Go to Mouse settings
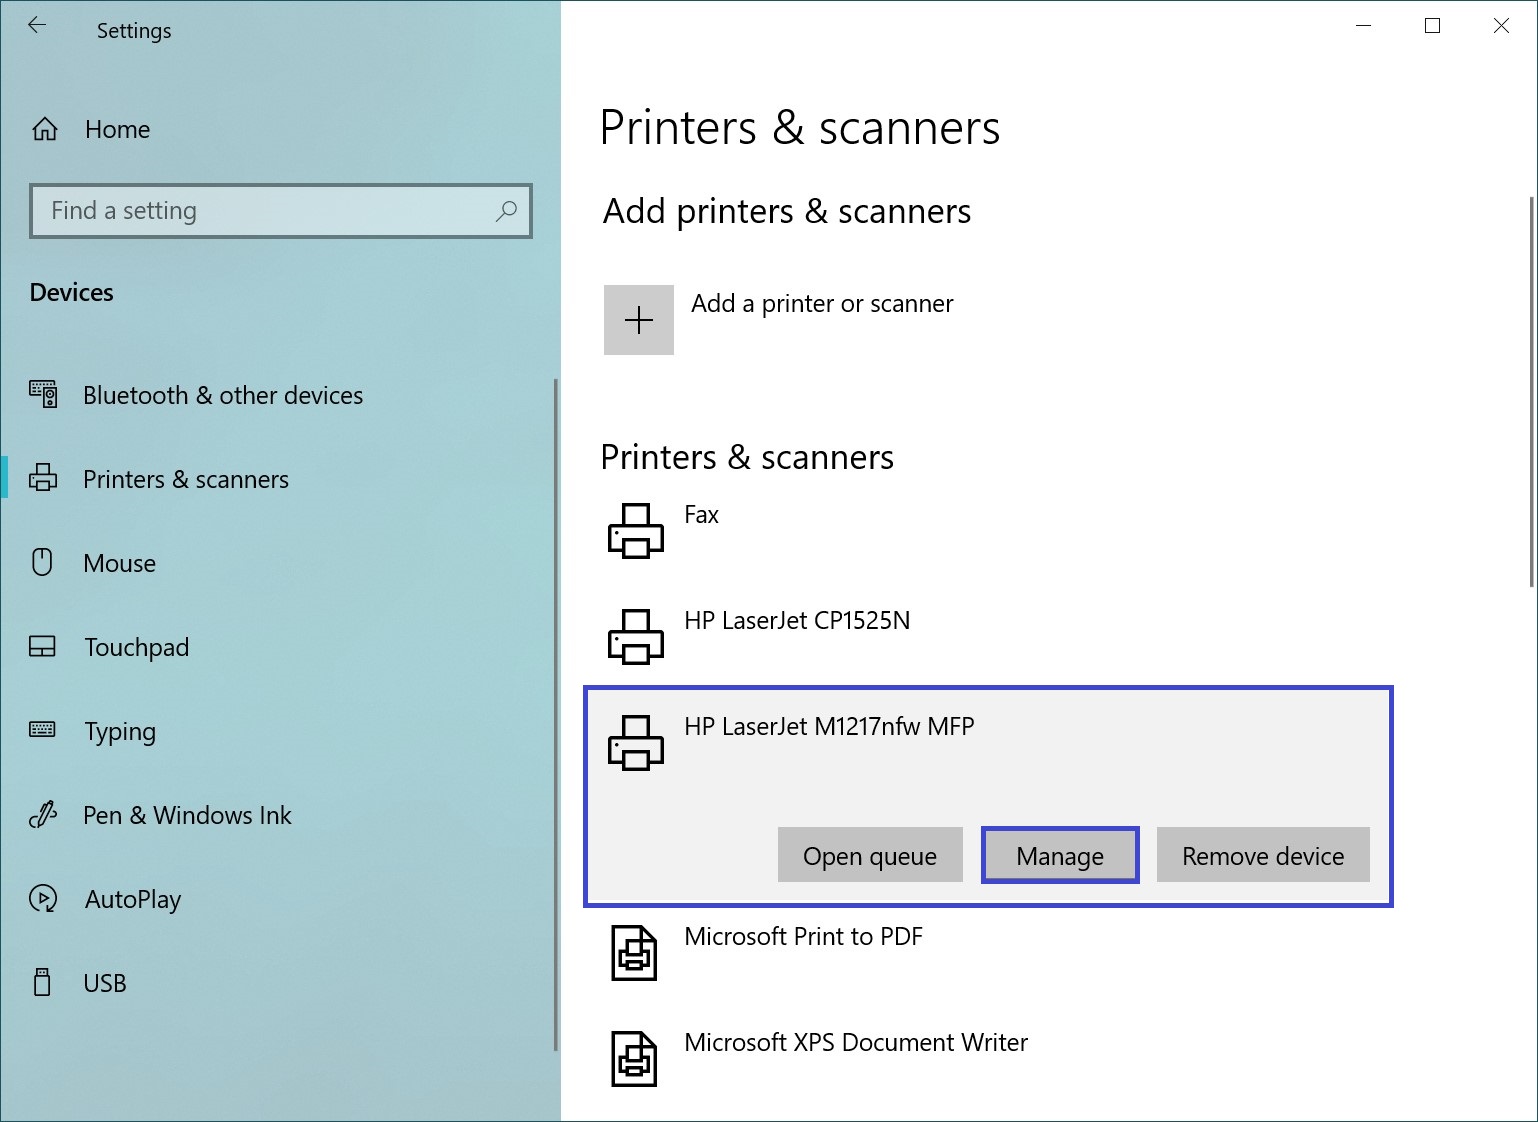This screenshot has width=1538, height=1122. (x=119, y=563)
